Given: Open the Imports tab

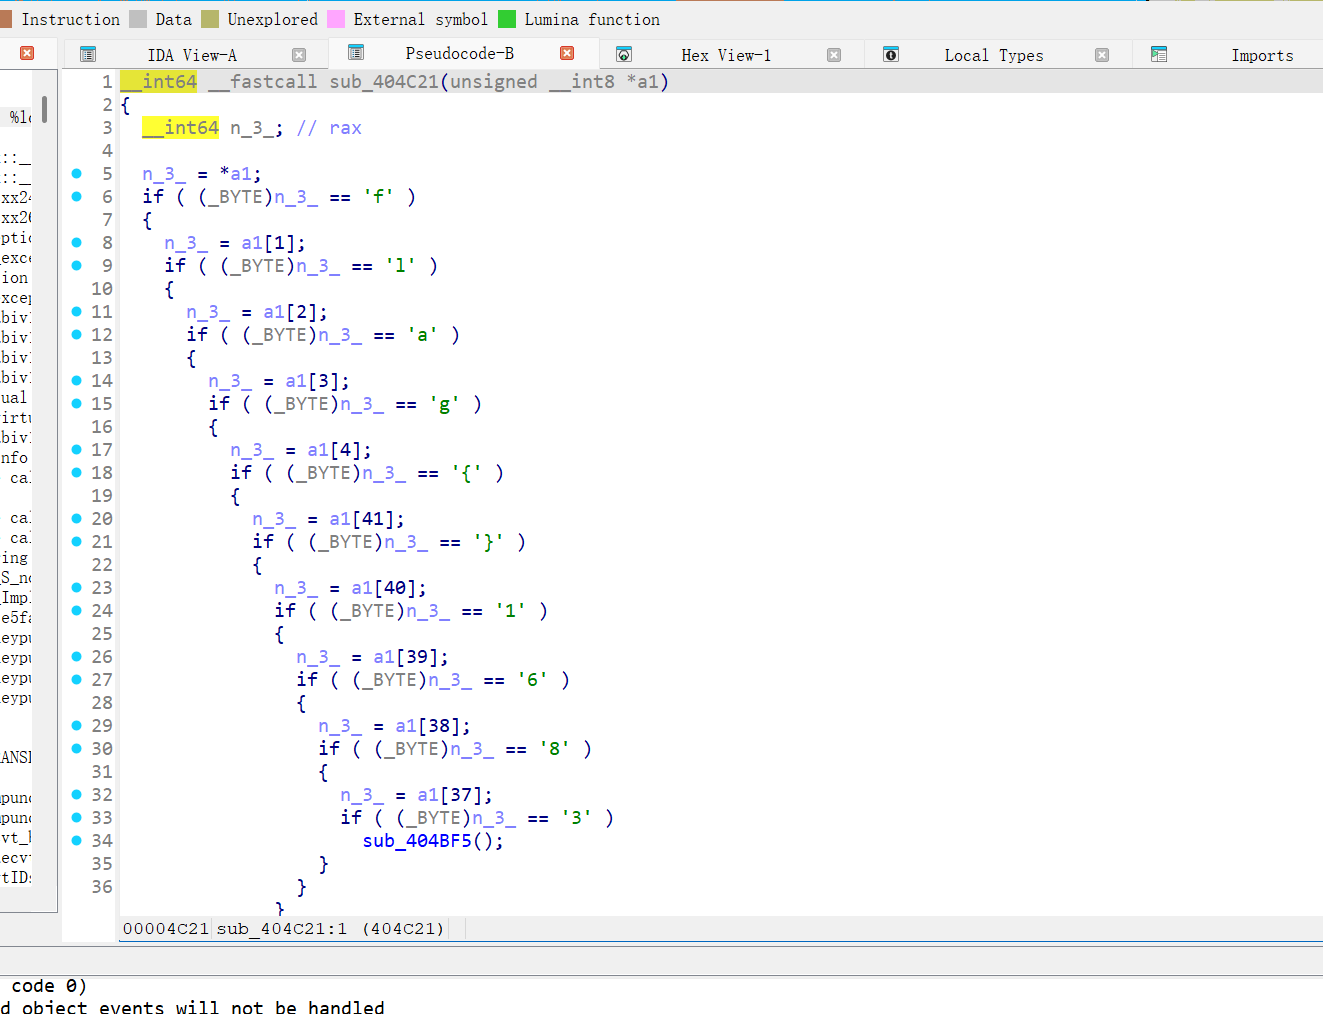Looking at the screenshot, I should (x=1262, y=55).
